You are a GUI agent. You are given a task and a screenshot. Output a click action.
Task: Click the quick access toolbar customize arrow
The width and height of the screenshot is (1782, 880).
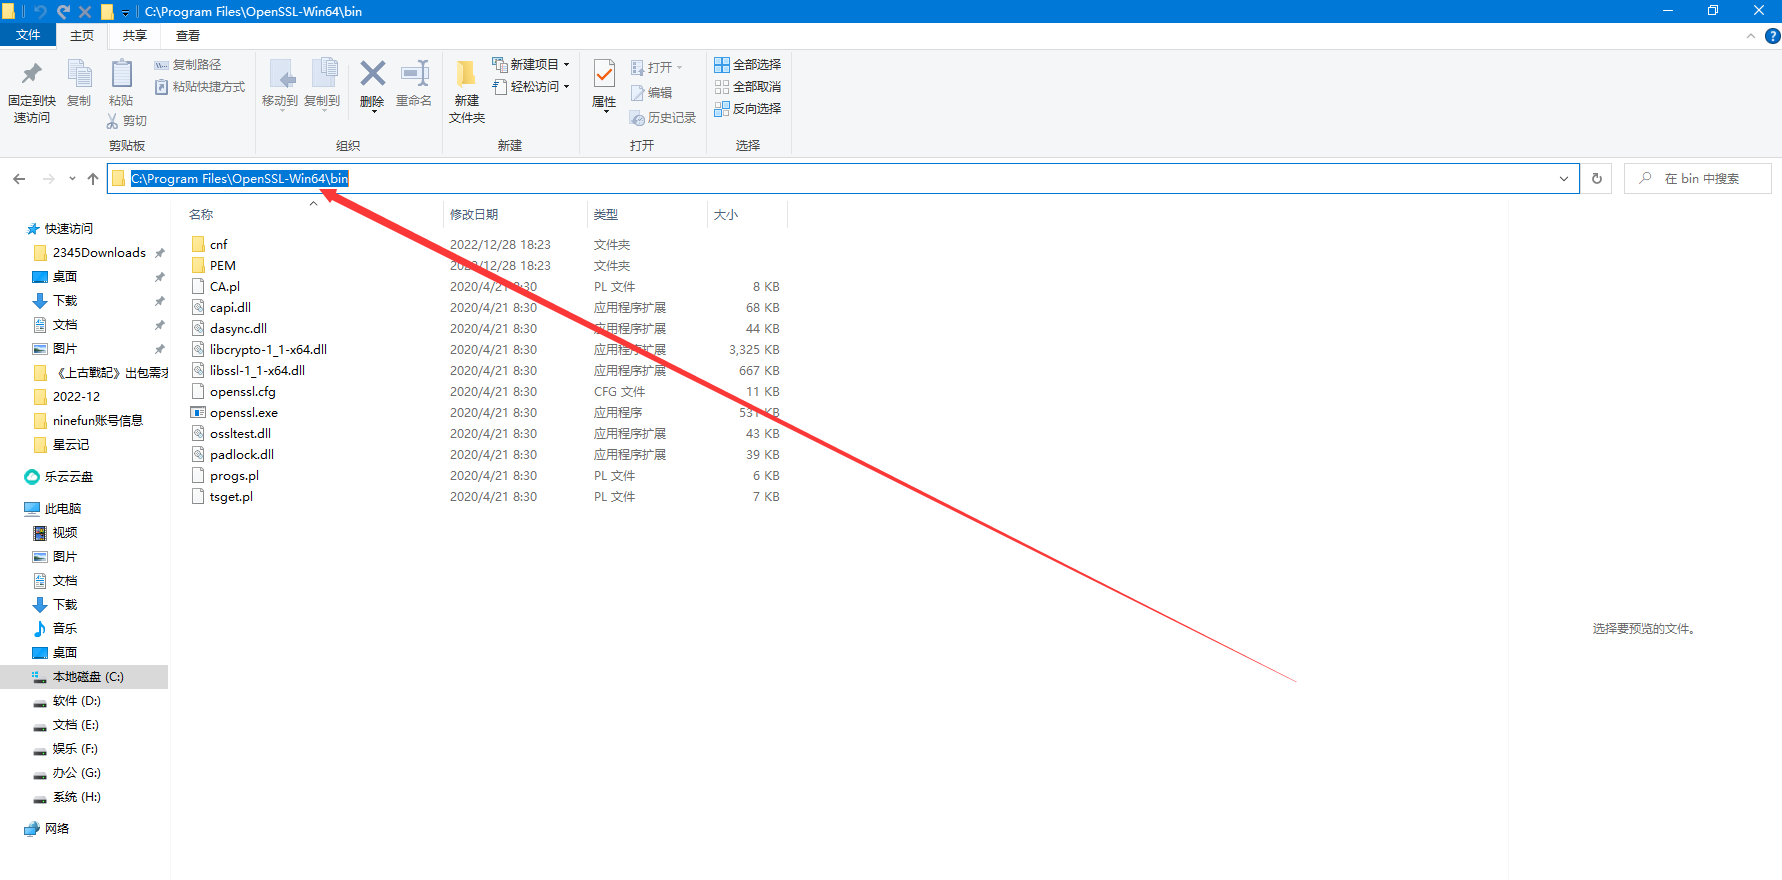point(125,12)
